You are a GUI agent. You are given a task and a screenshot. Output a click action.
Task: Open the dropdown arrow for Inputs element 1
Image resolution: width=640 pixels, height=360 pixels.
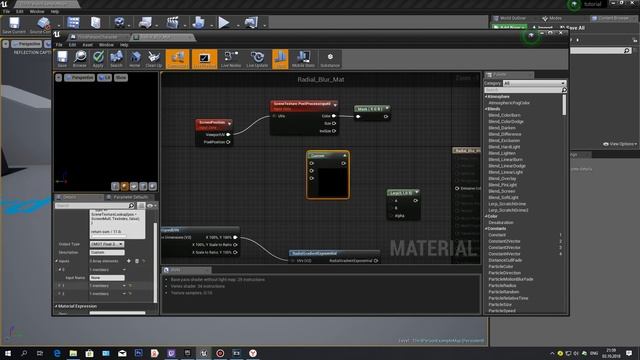[x=124, y=286]
